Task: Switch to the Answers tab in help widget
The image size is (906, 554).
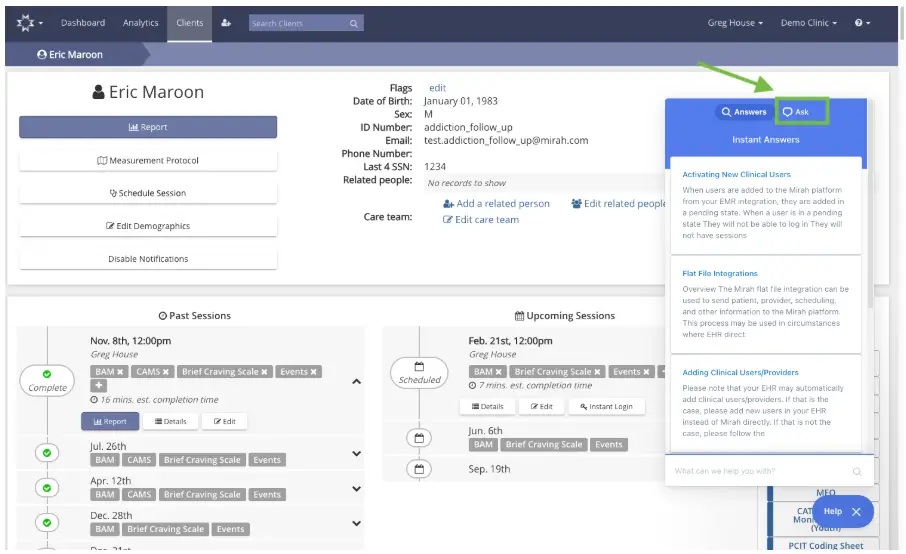Action: coord(744,112)
